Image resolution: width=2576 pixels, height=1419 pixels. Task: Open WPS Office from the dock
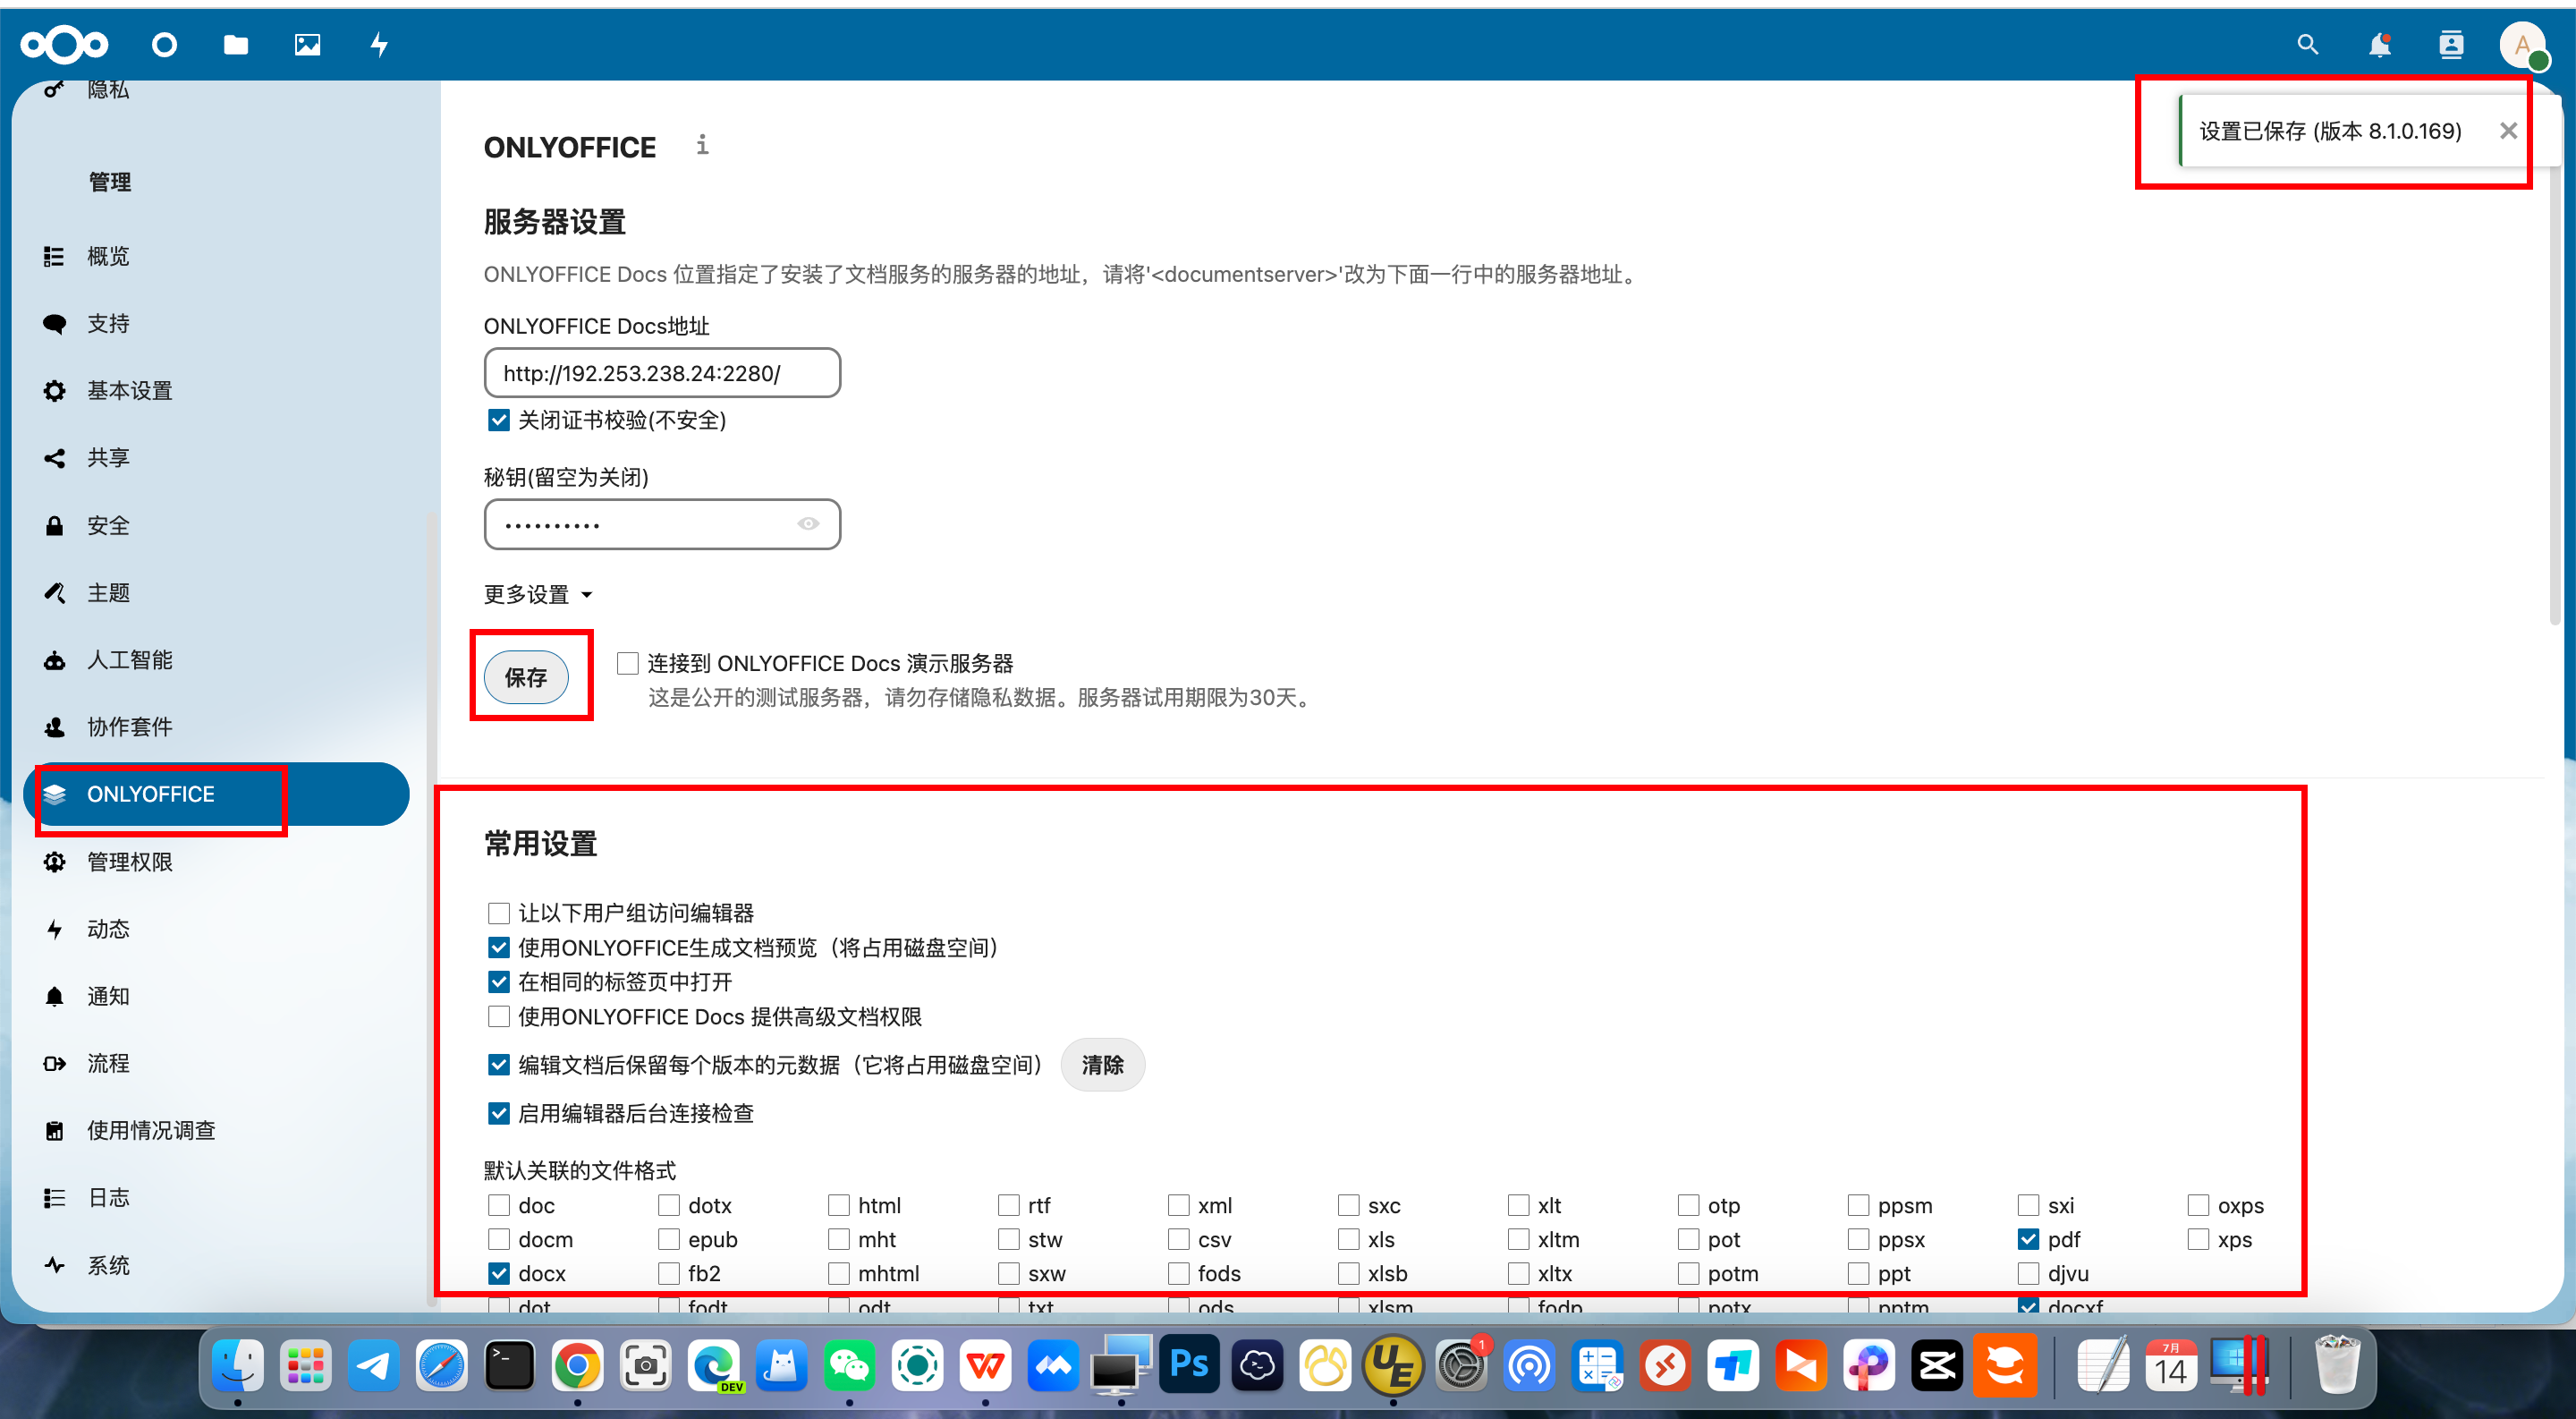[985, 1365]
